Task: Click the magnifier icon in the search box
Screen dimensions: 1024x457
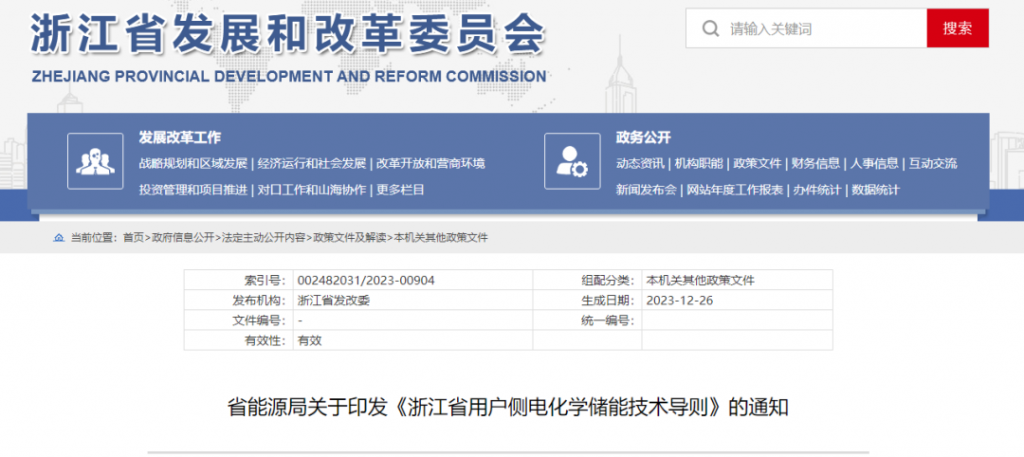Action: pos(710,28)
